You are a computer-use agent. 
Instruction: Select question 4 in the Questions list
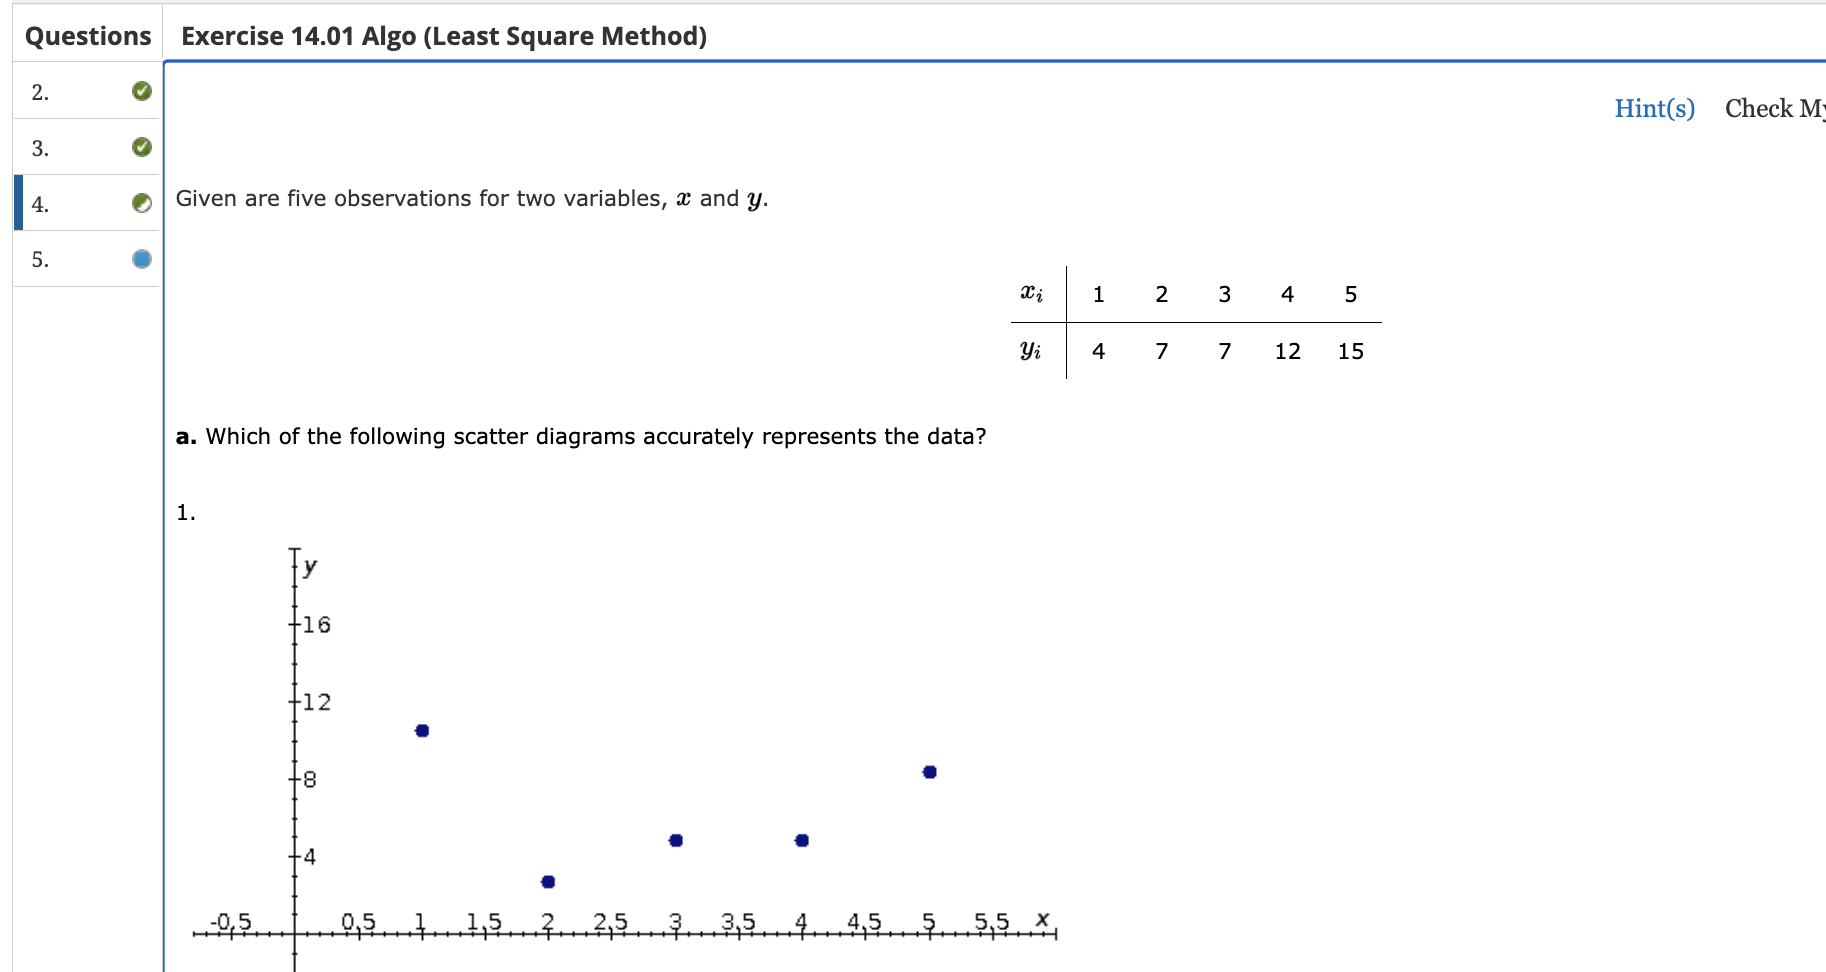(40, 205)
